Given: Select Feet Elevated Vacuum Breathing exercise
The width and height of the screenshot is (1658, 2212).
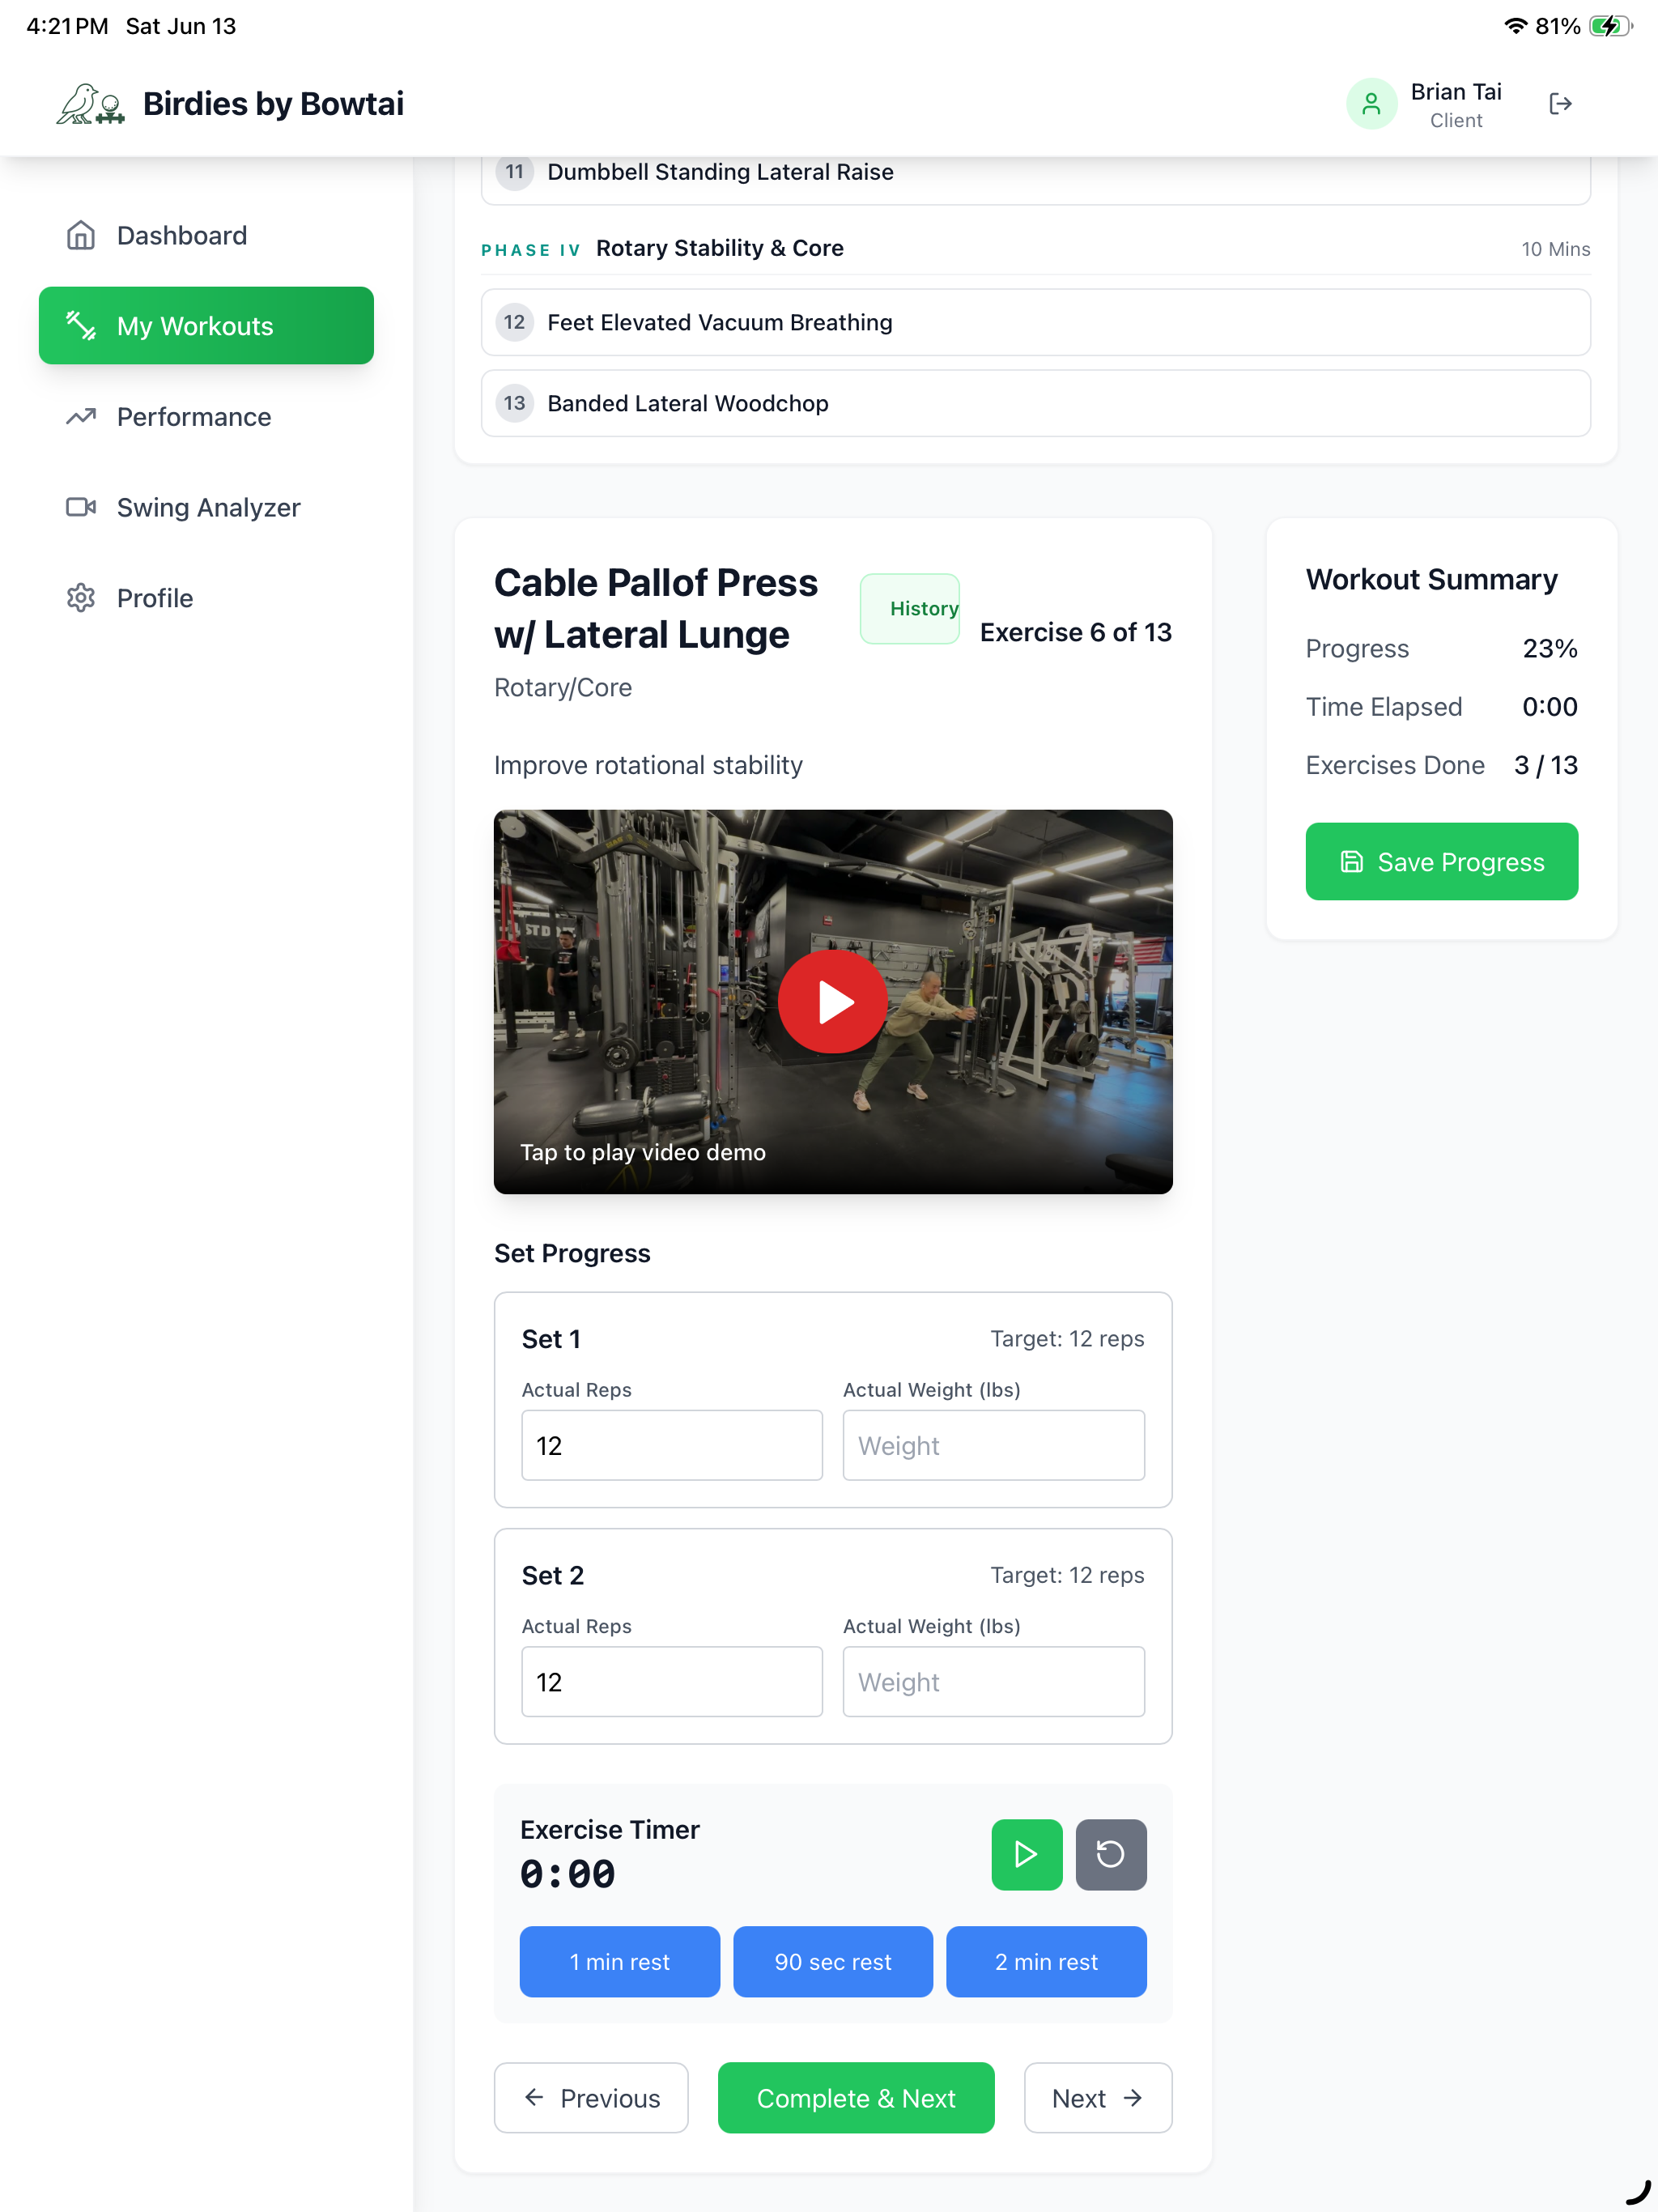Looking at the screenshot, I should 1035,322.
